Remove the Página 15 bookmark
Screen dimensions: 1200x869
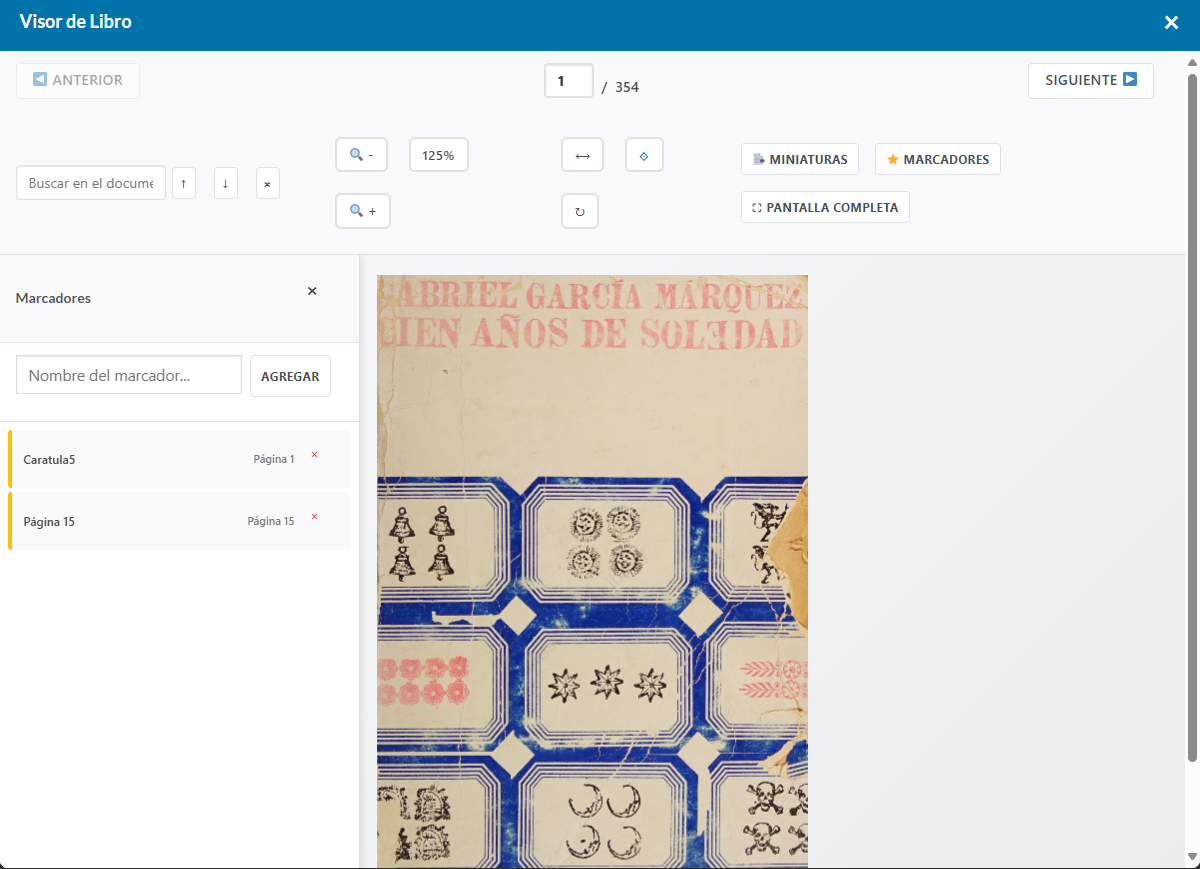point(314,517)
